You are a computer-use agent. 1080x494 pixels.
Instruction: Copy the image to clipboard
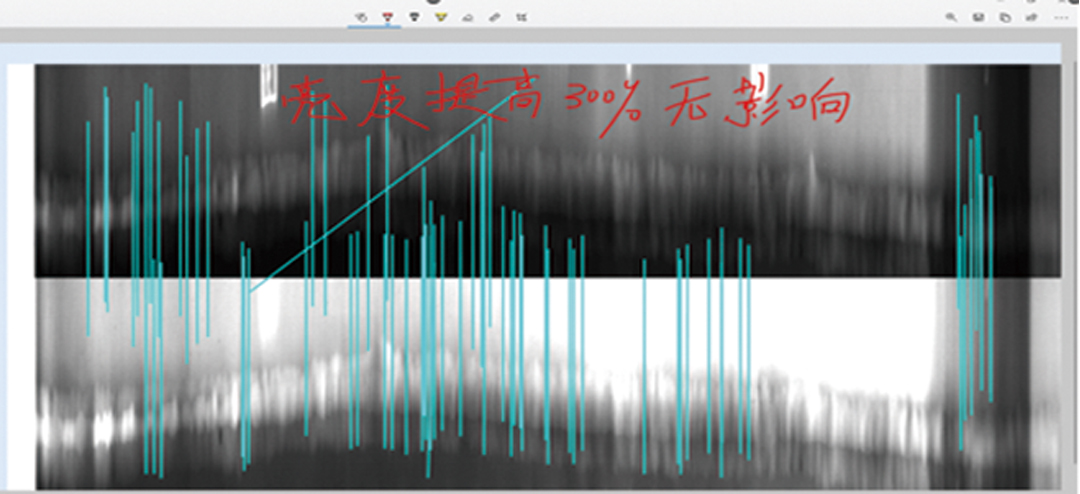1005,17
